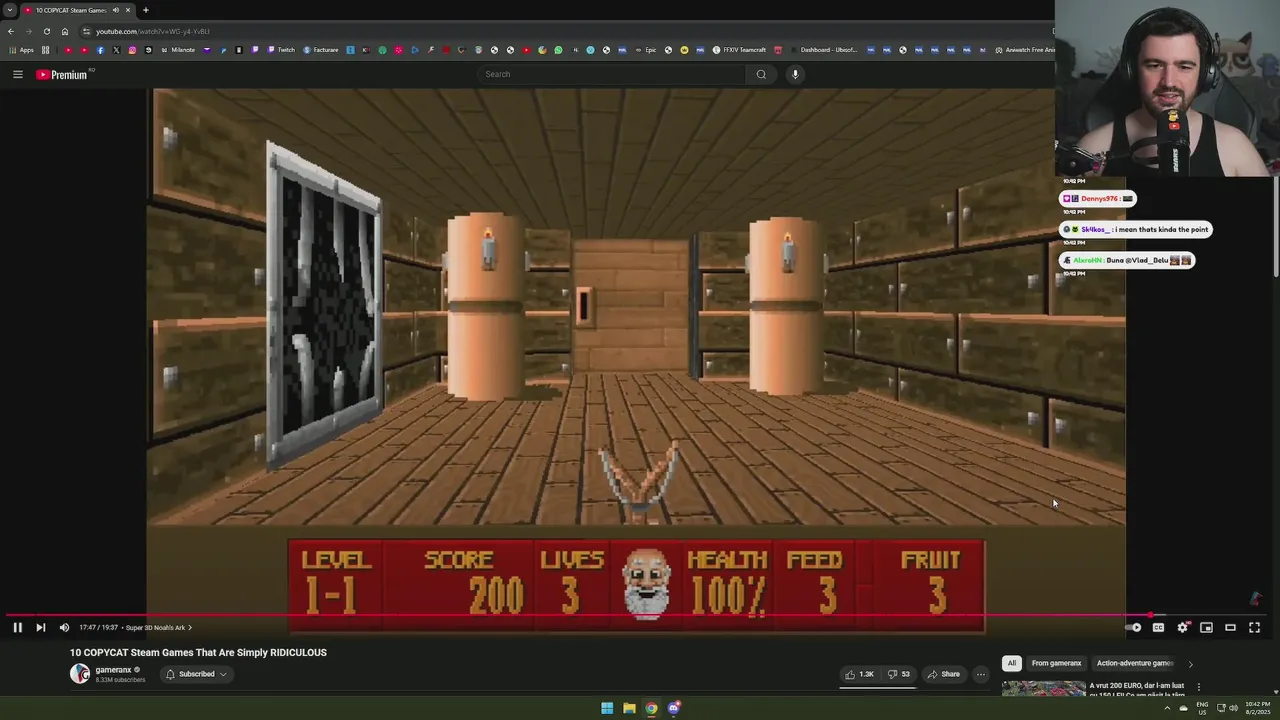Screen dimensions: 1280x720
Task: Open WhatsApp bookmark icon
Action: click(x=558, y=50)
